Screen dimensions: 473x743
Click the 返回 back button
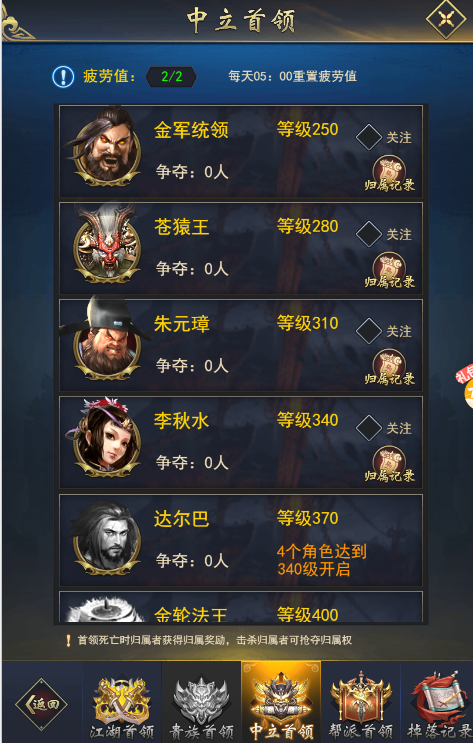tap(41, 705)
